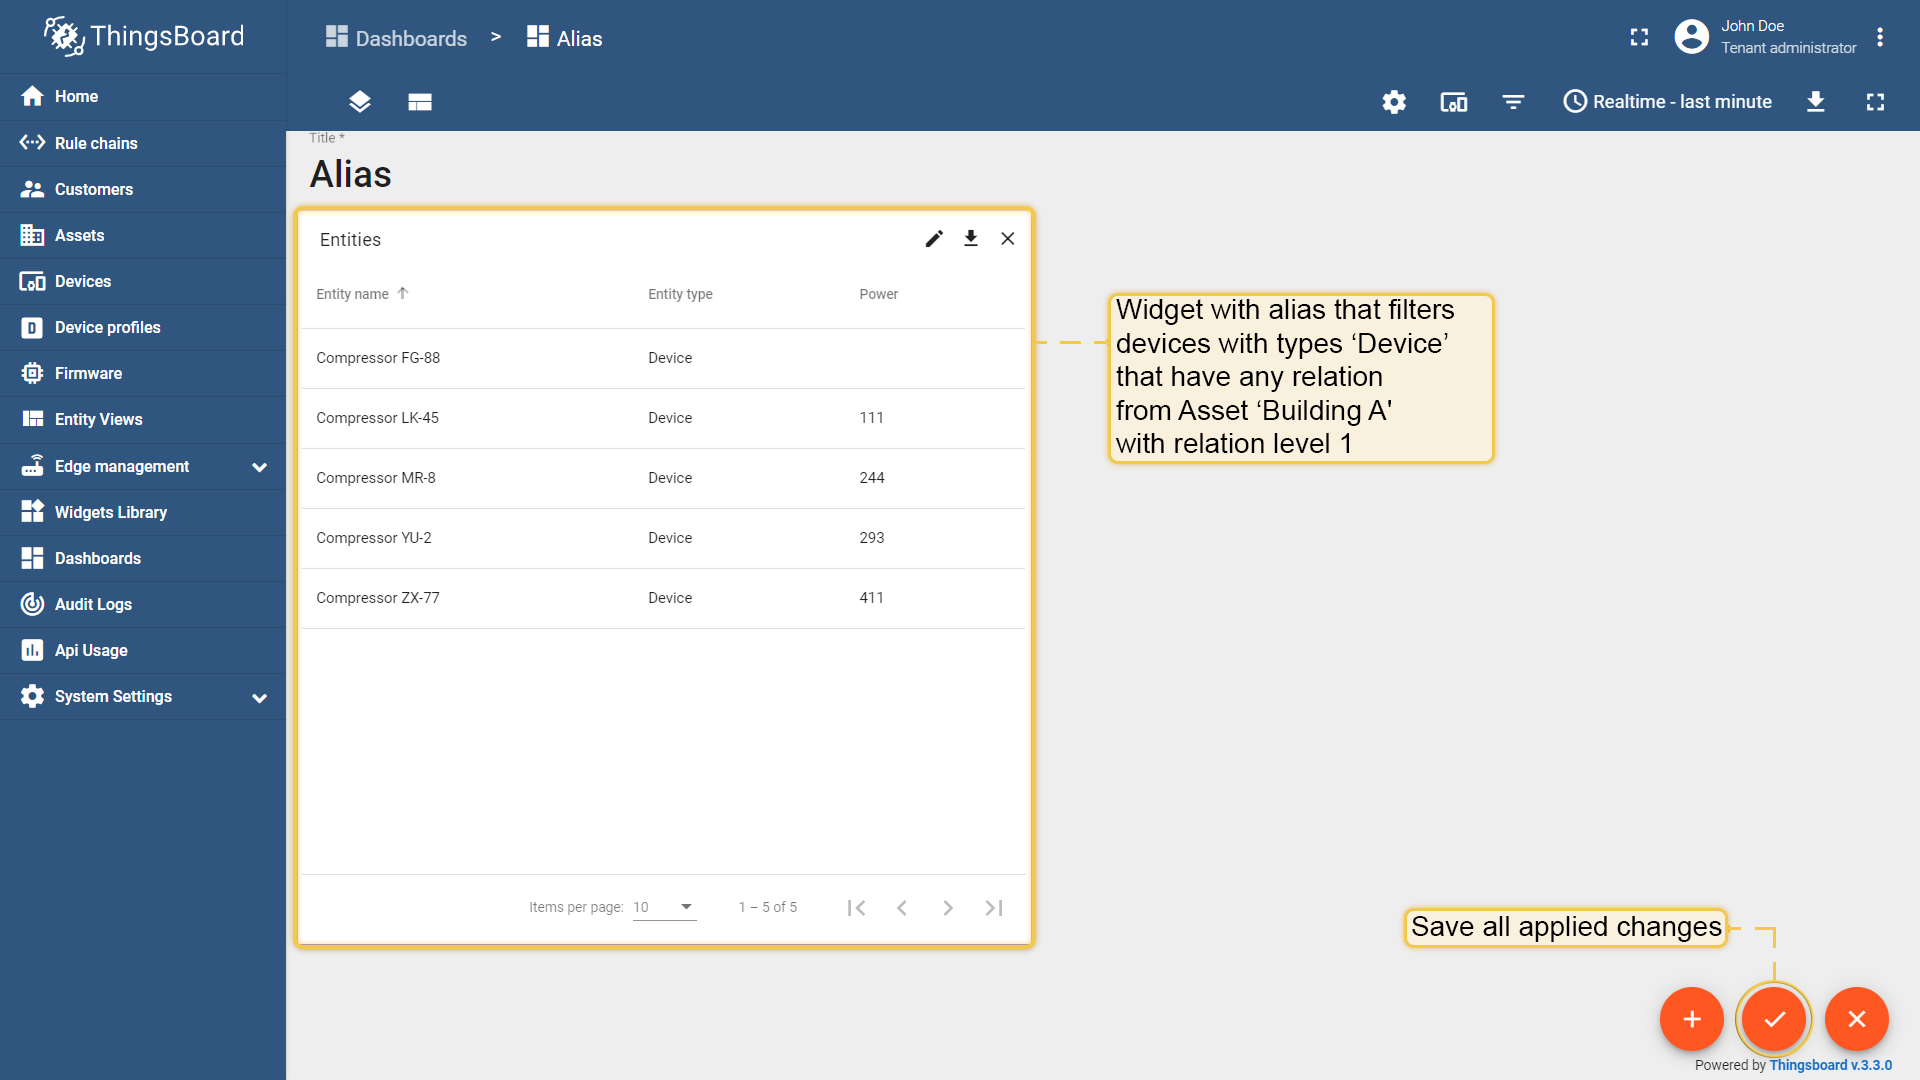This screenshot has width=1920, height=1080.
Task: Click the John Doe user avatar
Action: pos(1692,37)
